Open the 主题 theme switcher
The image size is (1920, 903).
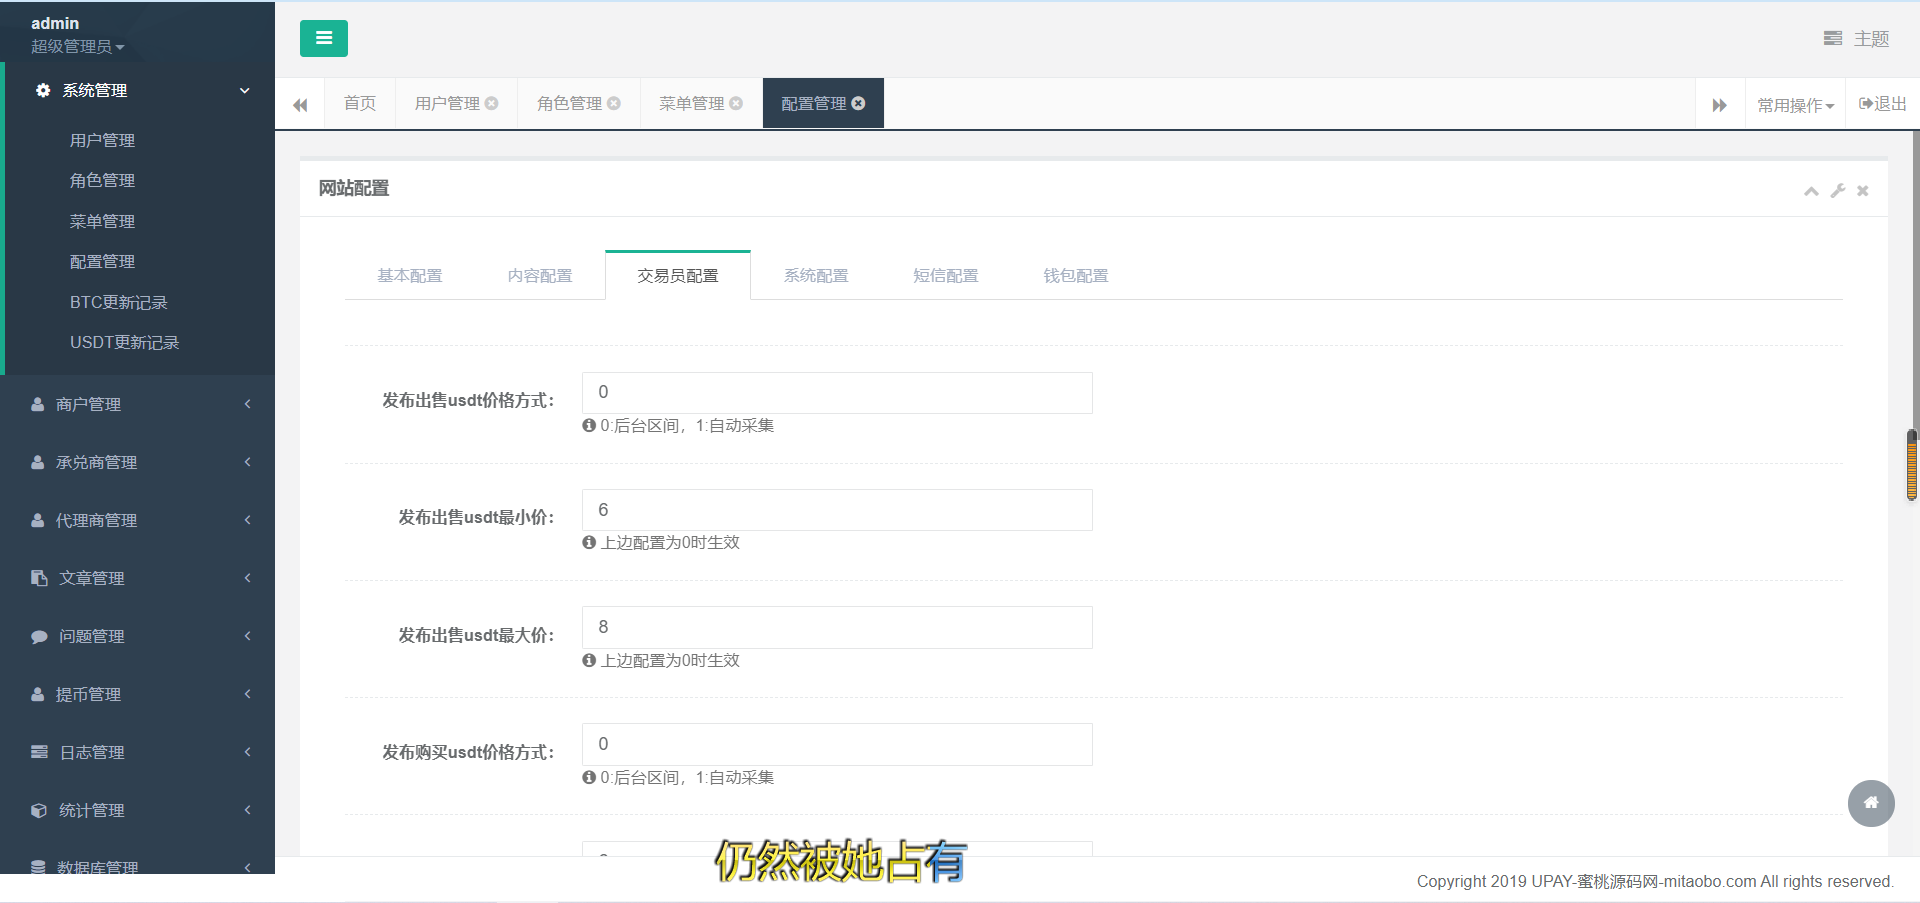point(1856,39)
